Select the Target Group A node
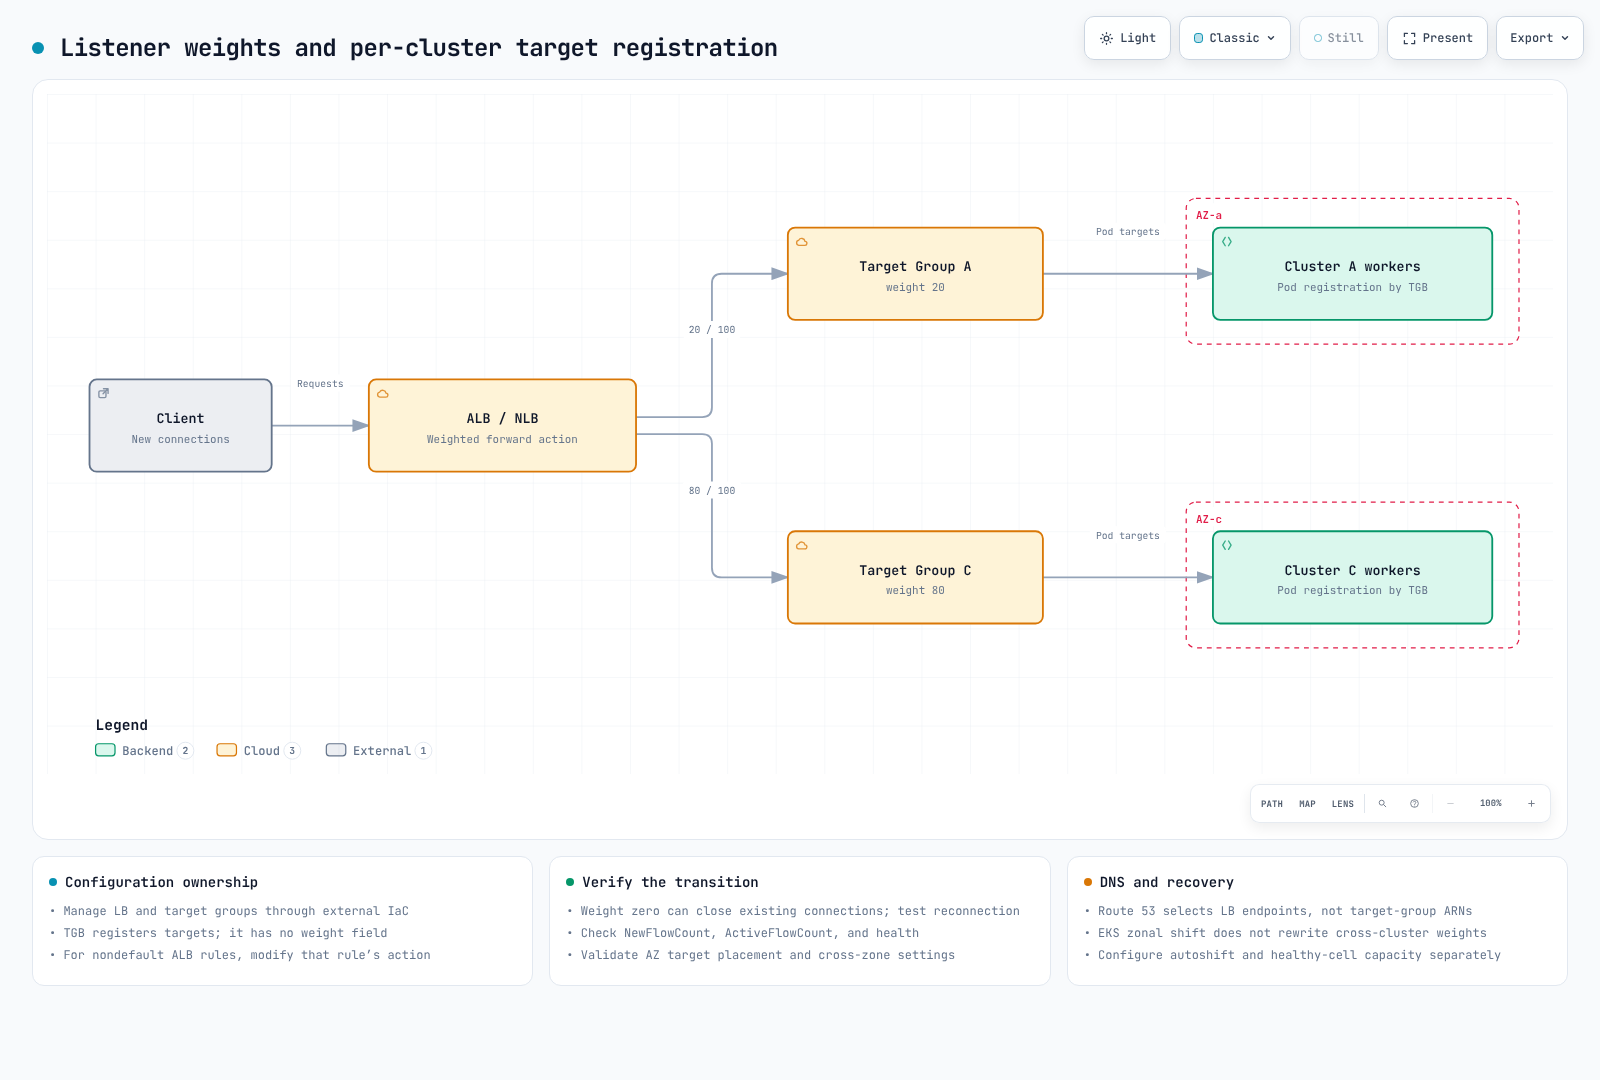The image size is (1600, 1080). [915, 274]
